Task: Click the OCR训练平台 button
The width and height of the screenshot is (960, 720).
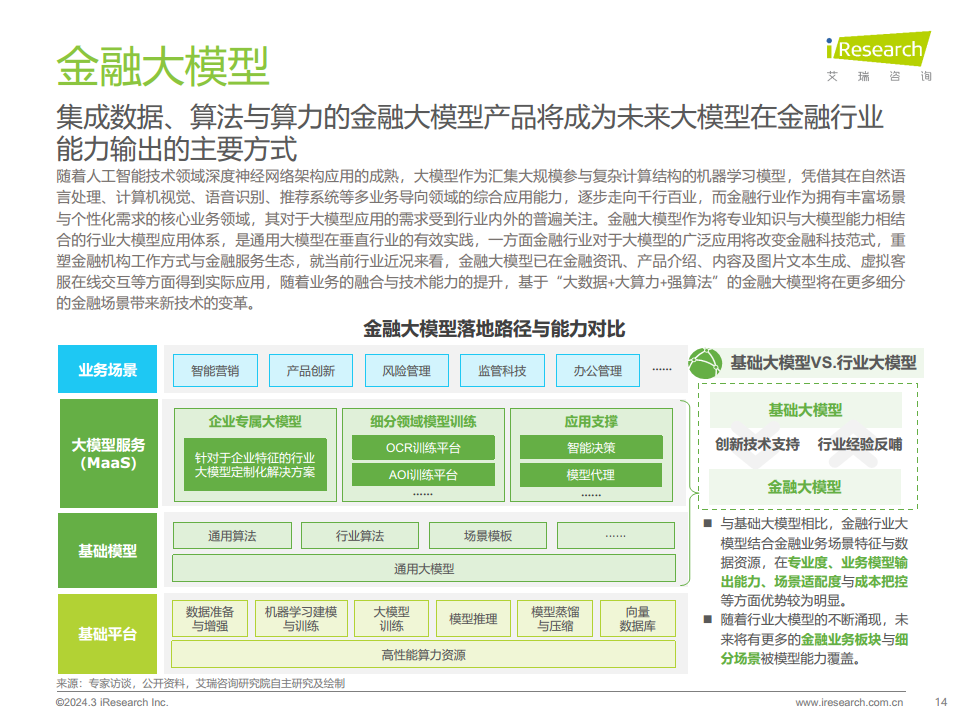Action: [423, 448]
